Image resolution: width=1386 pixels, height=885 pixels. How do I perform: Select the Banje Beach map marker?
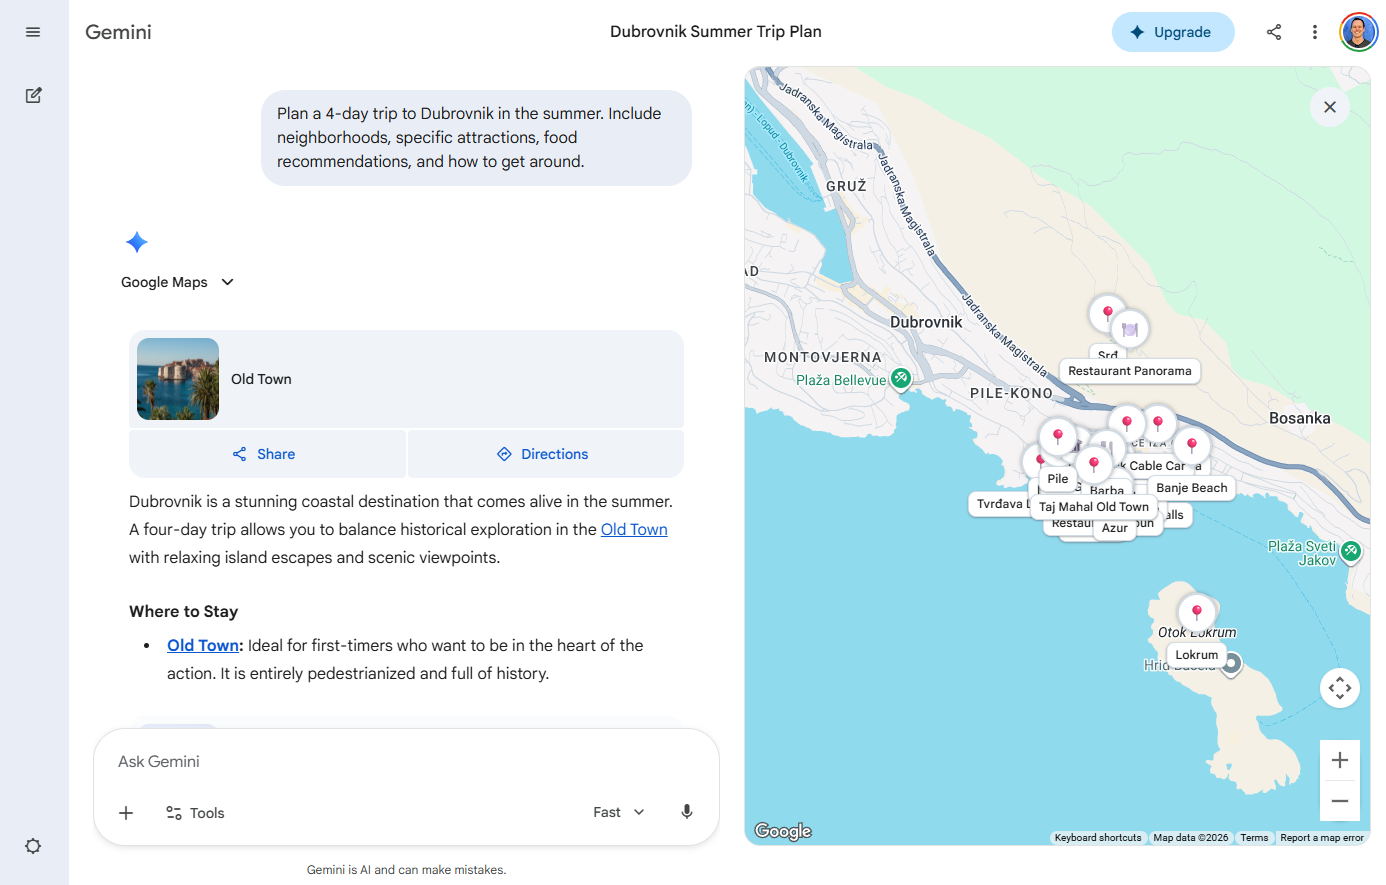click(1191, 446)
